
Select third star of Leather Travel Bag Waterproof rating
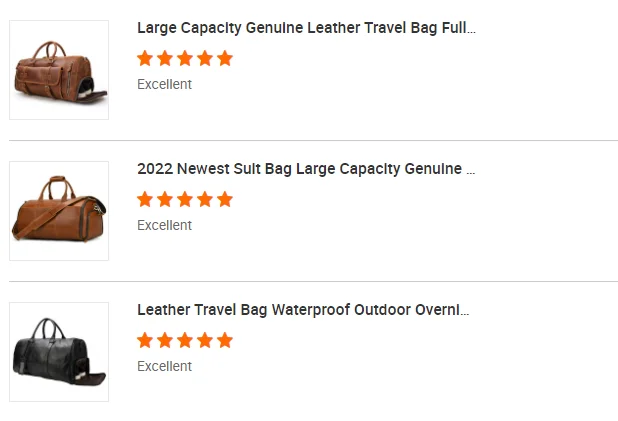[x=185, y=340]
